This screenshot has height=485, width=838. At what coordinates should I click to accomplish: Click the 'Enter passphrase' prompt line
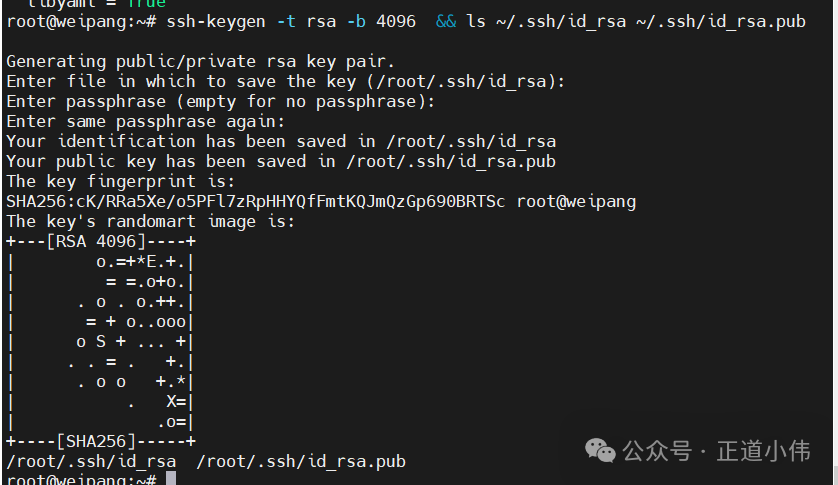coord(221,102)
